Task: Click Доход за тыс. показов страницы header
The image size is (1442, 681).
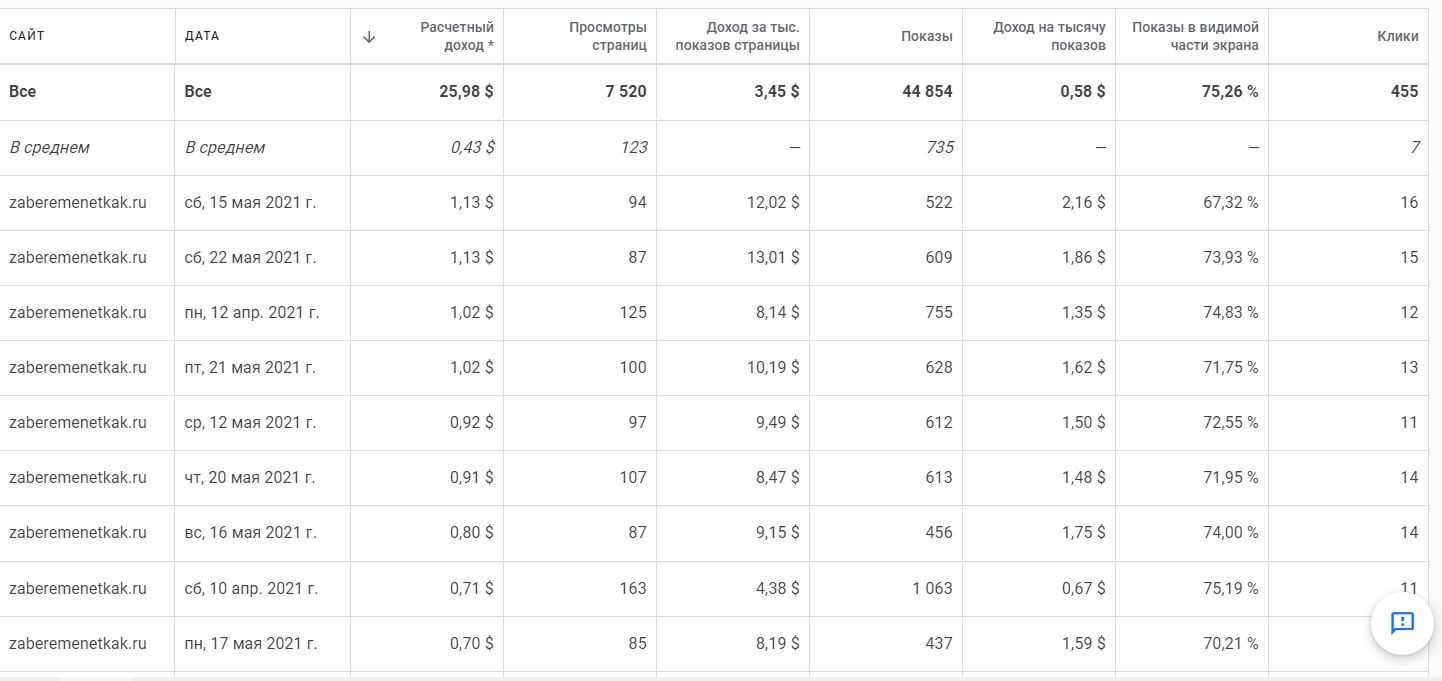Action: [737, 36]
